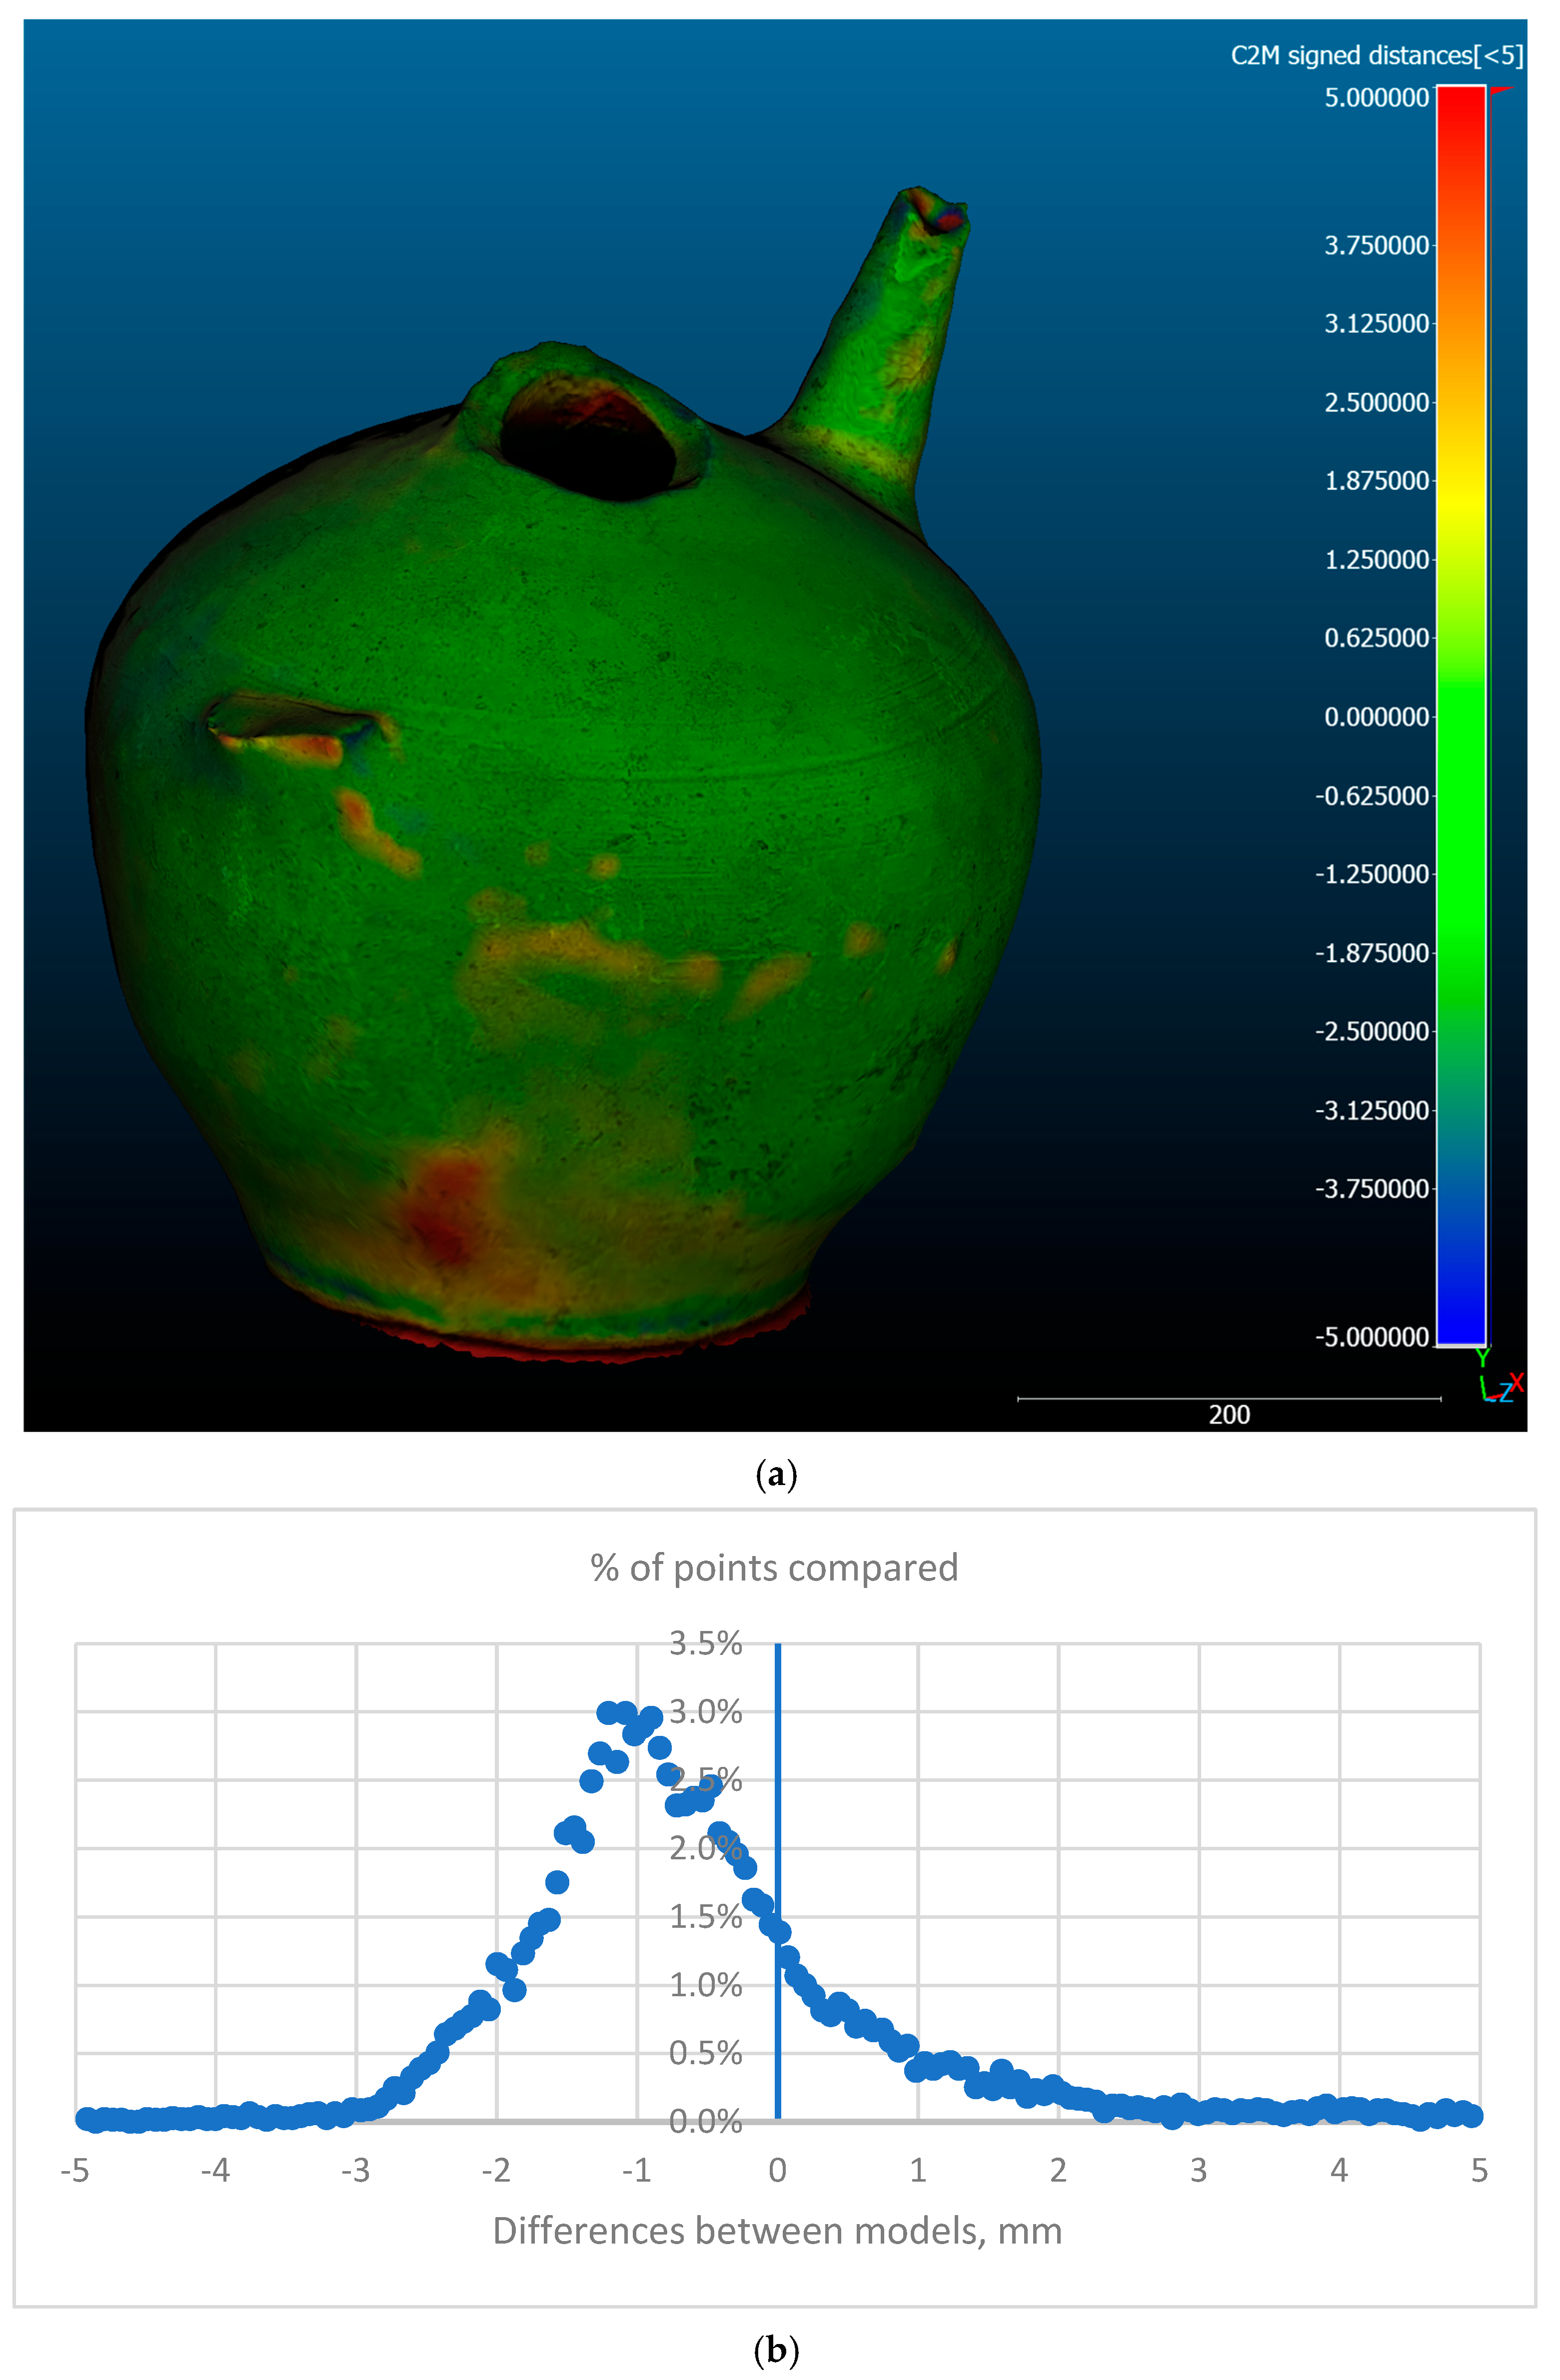Click the 3.5% y-axis label

coord(706,1643)
